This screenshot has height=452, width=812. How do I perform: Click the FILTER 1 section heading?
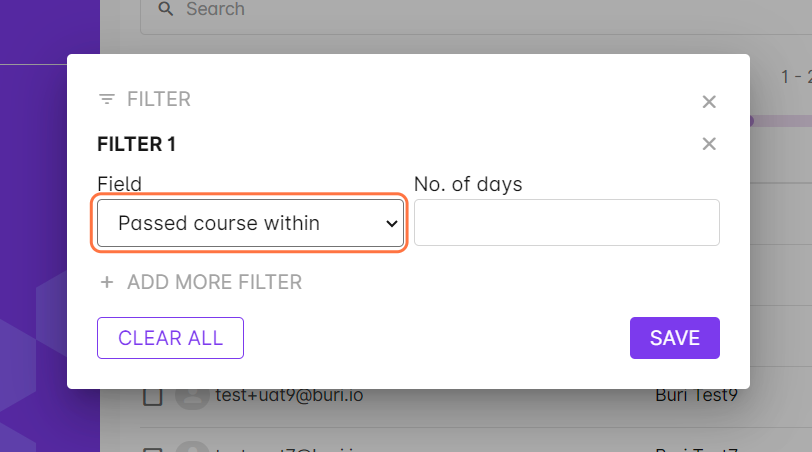[x=136, y=144]
